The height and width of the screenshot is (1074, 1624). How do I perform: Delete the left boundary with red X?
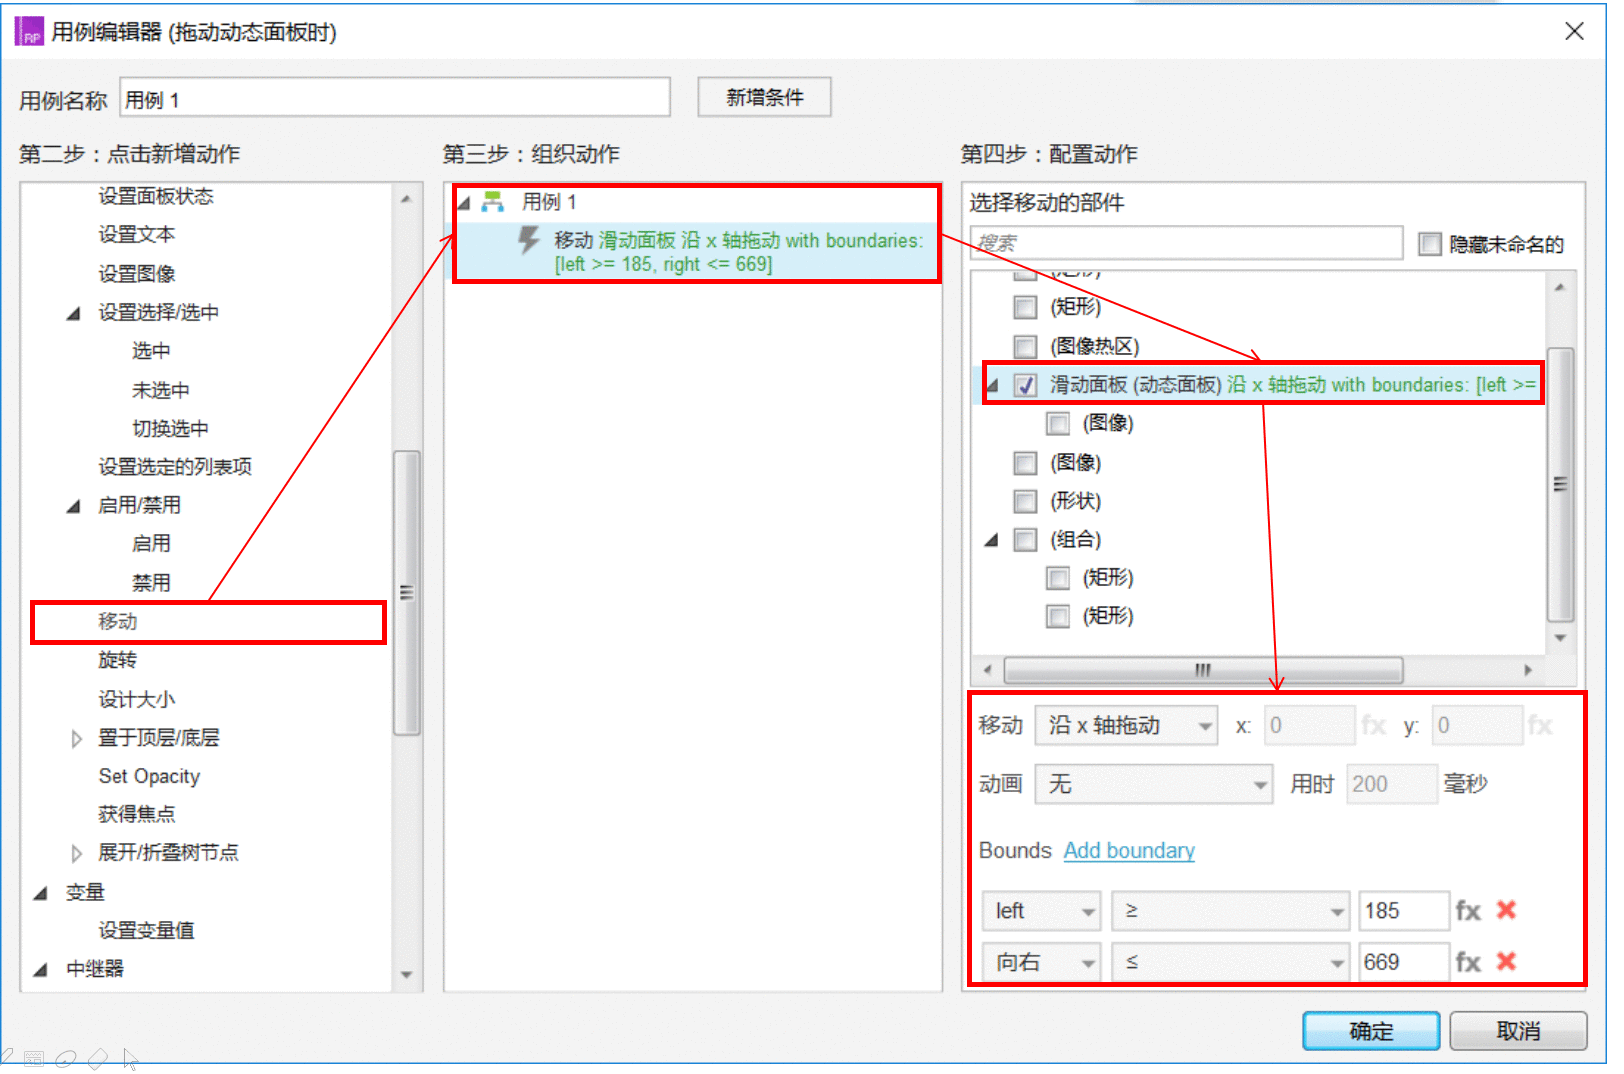1506,910
